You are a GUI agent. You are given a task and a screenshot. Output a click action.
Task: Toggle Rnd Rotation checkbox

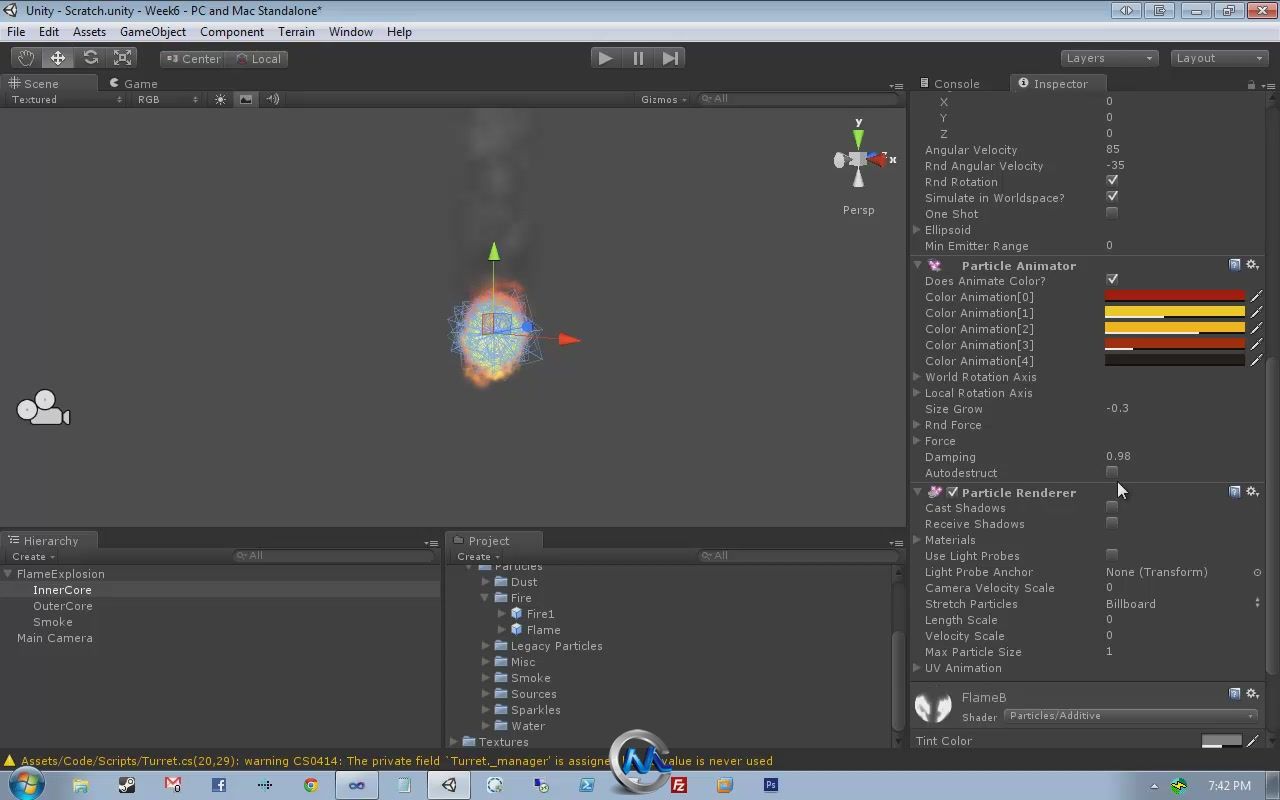(1112, 181)
